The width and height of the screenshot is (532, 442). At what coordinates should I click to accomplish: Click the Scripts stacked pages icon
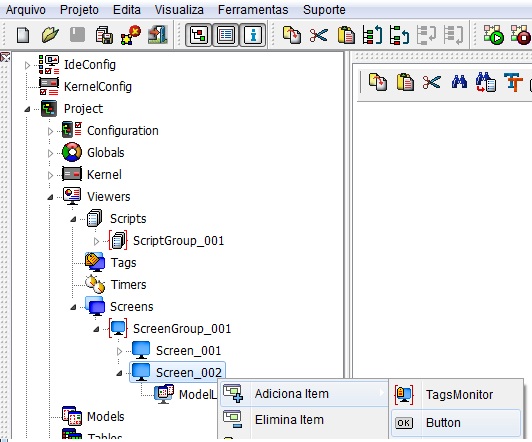pyautogui.click(x=94, y=218)
